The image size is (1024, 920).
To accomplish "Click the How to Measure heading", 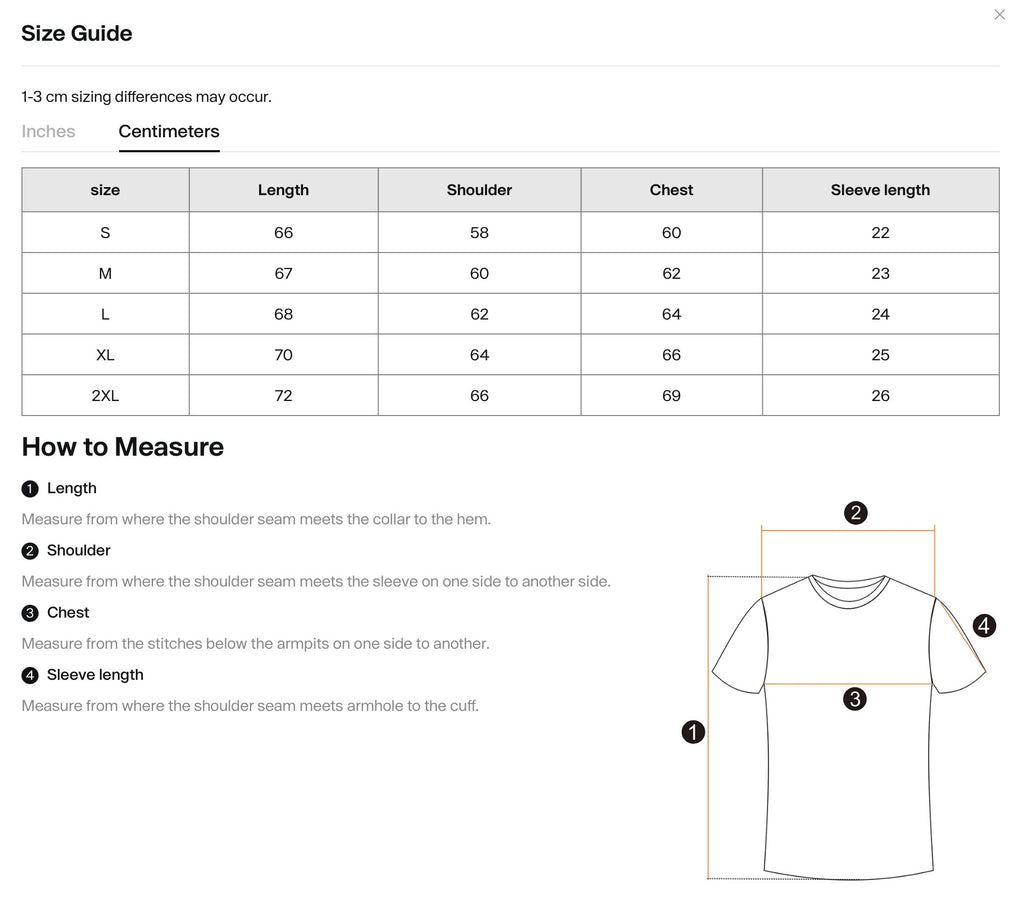I will point(123,447).
